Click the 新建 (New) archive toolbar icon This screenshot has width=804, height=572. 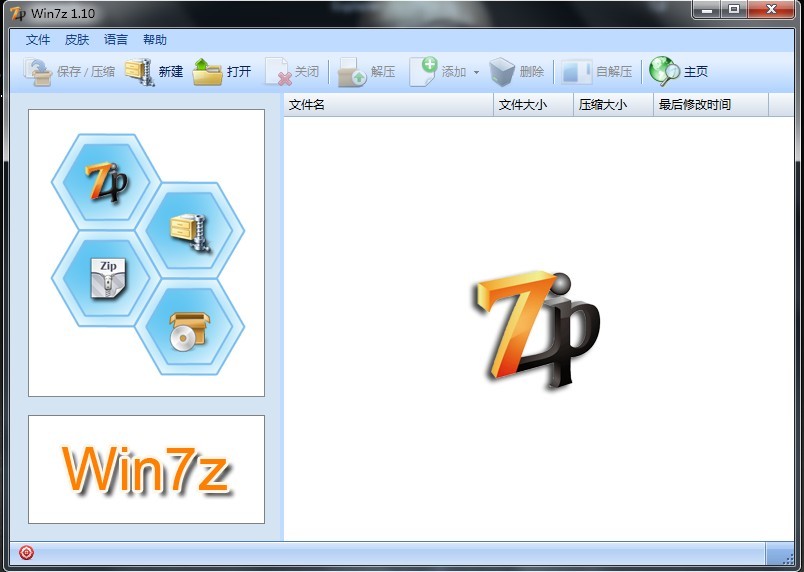click(x=139, y=72)
